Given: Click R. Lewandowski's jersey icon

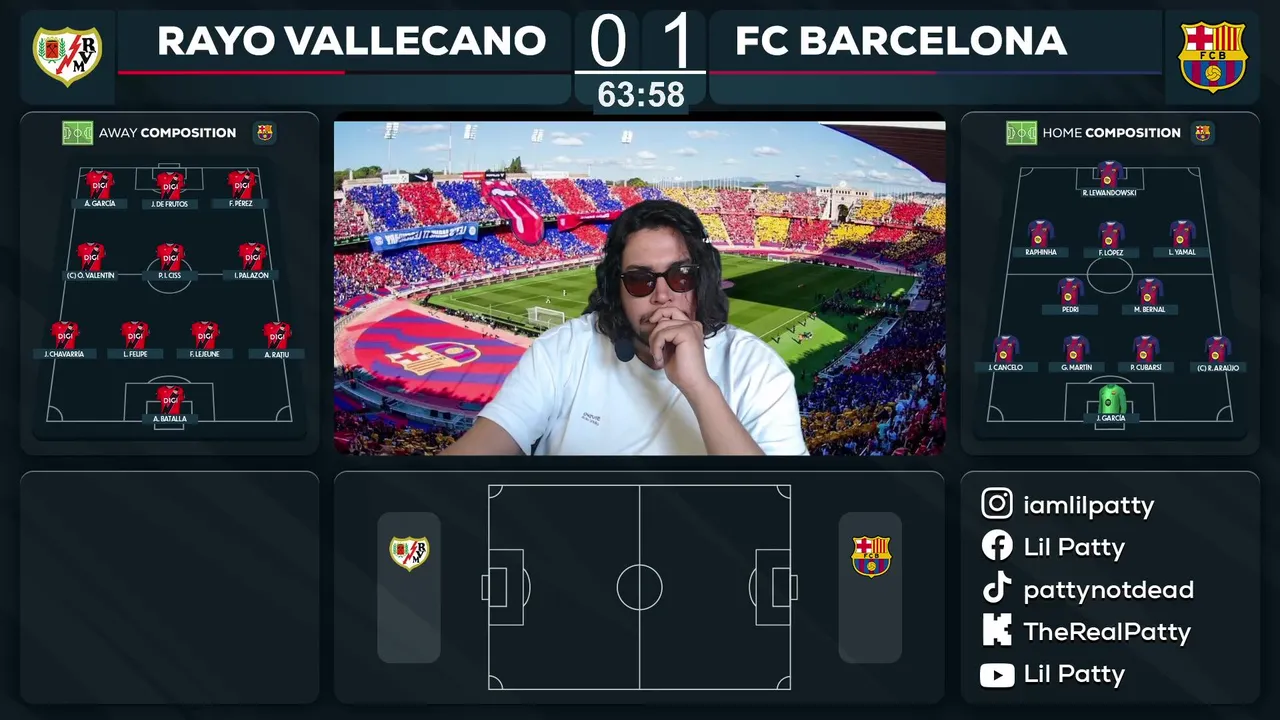Looking at the screenshot, I should click(x=1109, y=174).
